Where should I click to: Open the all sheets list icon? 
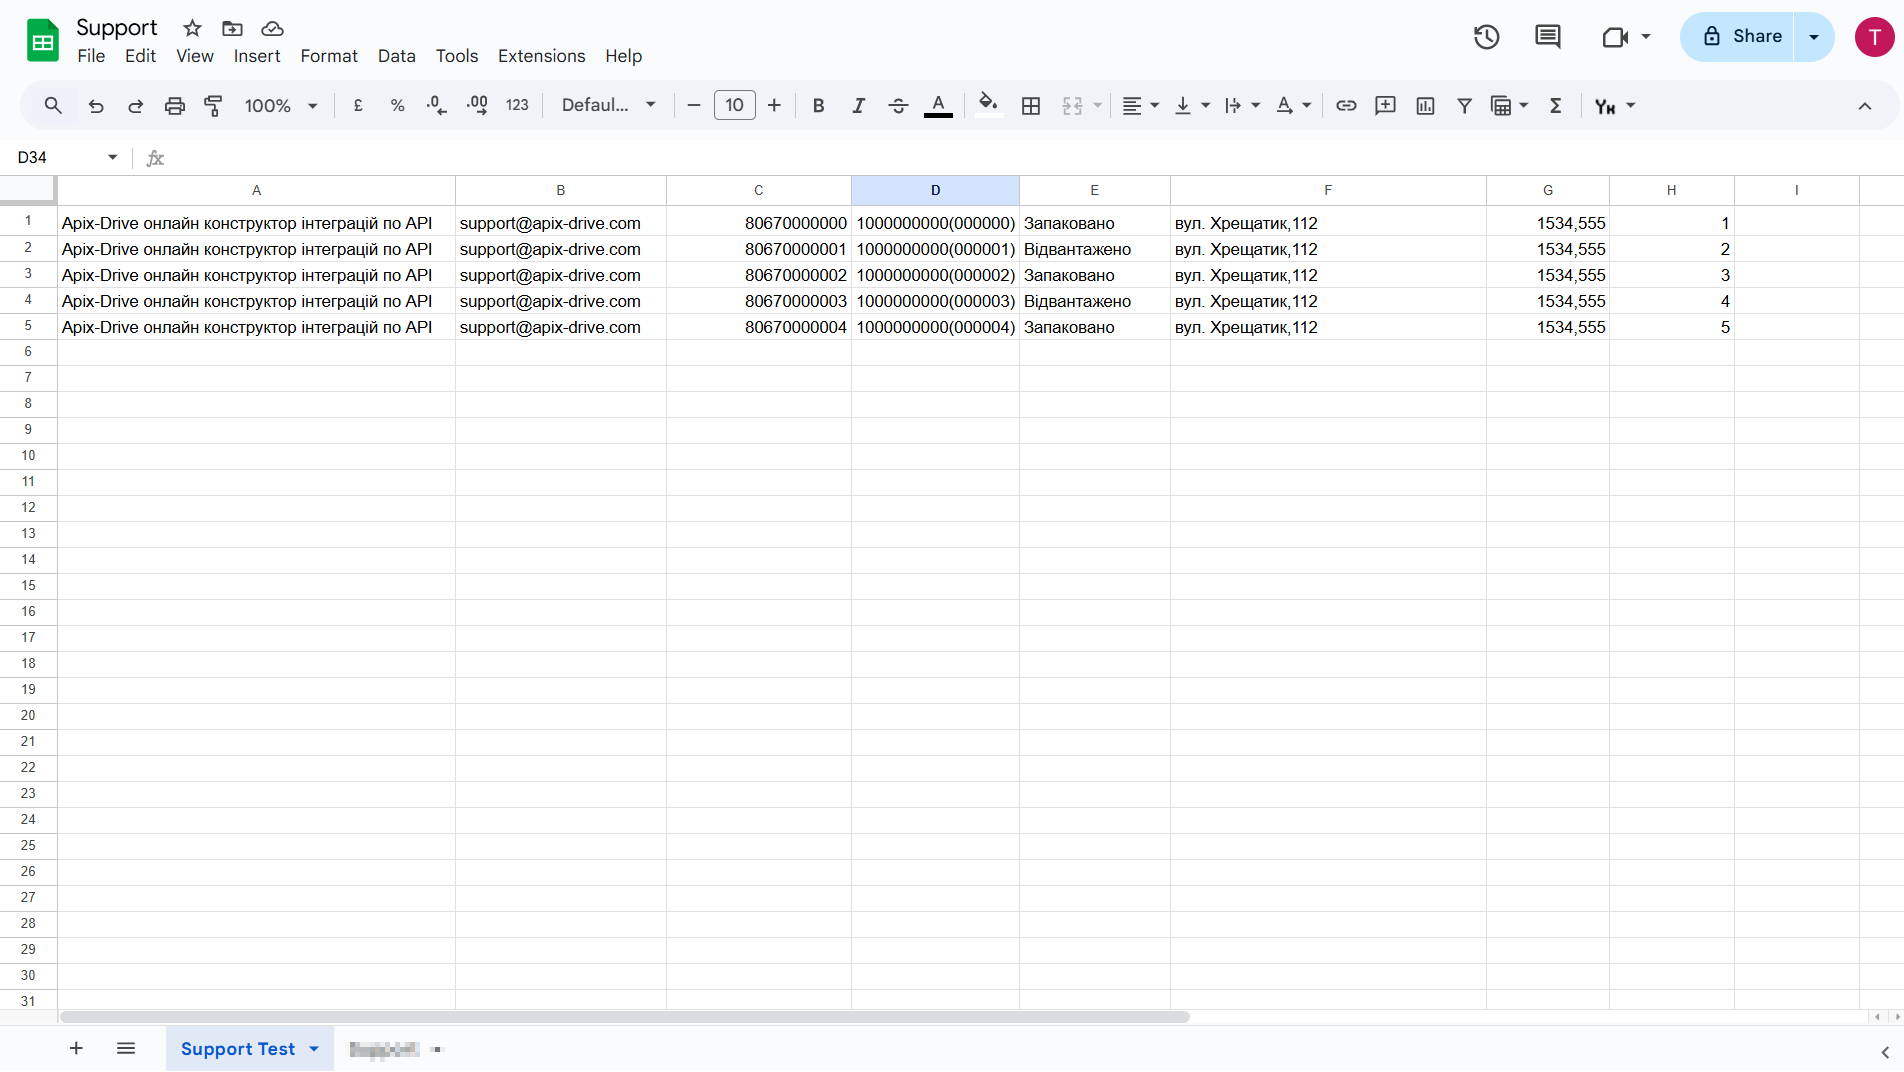[x=126, y=1048]
